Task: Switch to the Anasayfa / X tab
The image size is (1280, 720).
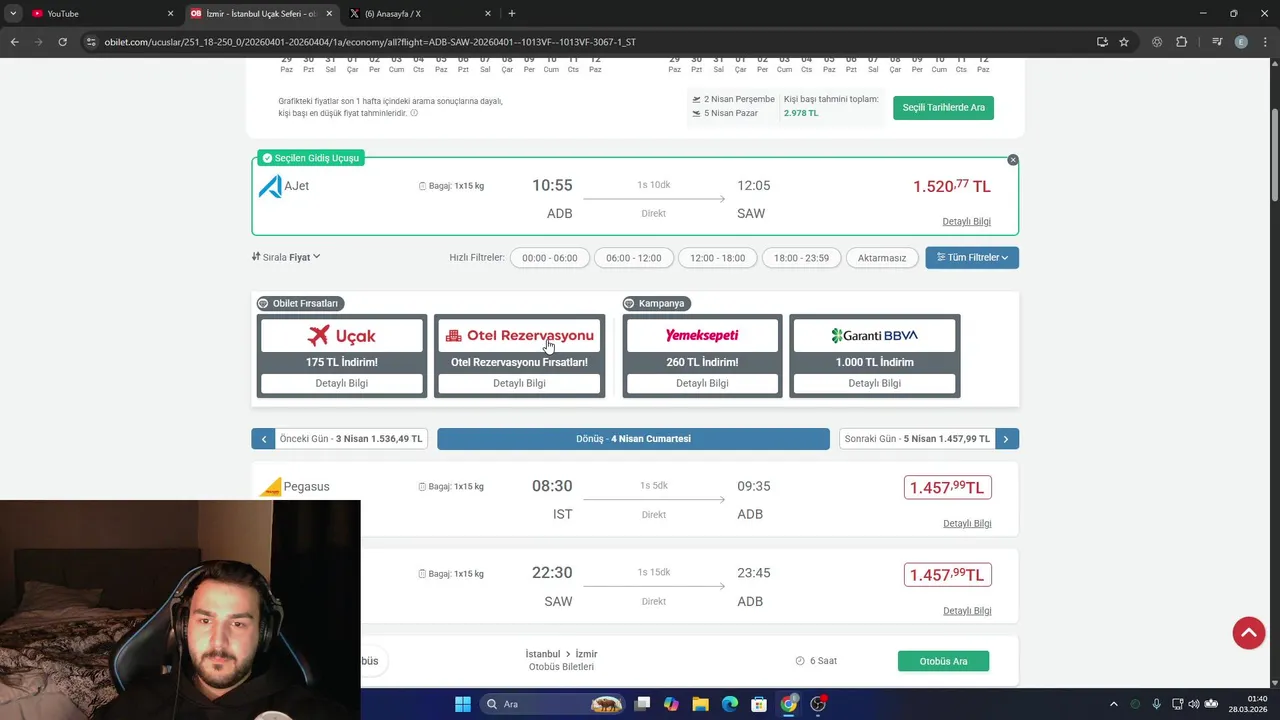Action: pyautogui.click(x=420, y=14)
